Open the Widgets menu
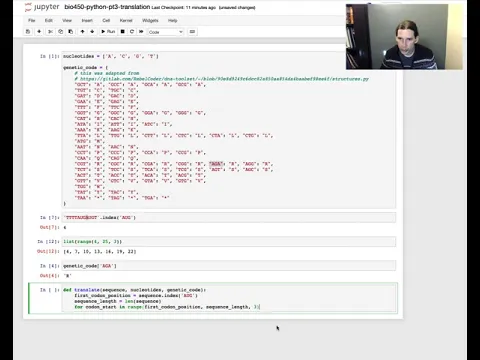Screen dimensions: 480x360 tap(150, 20)
